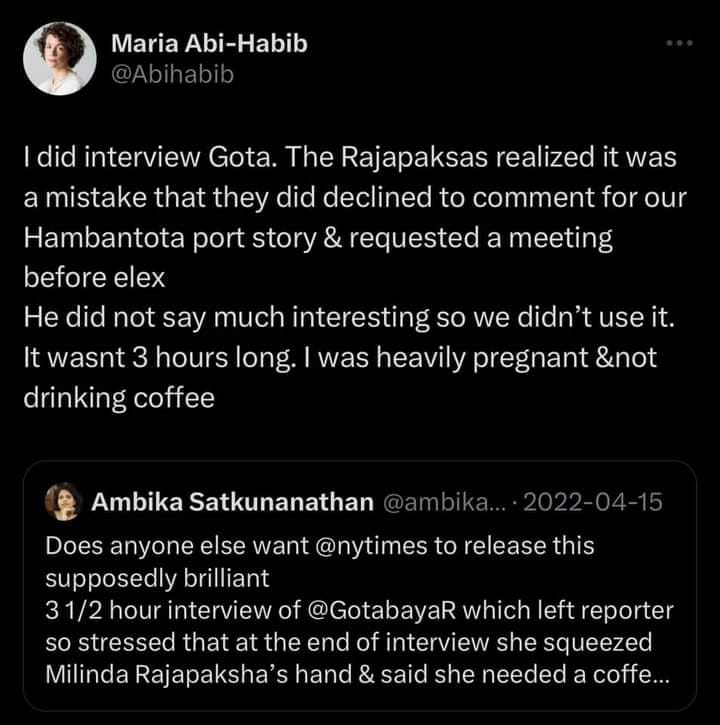720x725 pixels.
Task: Click the 2022-04-15 date of quoted tweet
Action: [x=593, y=502]
